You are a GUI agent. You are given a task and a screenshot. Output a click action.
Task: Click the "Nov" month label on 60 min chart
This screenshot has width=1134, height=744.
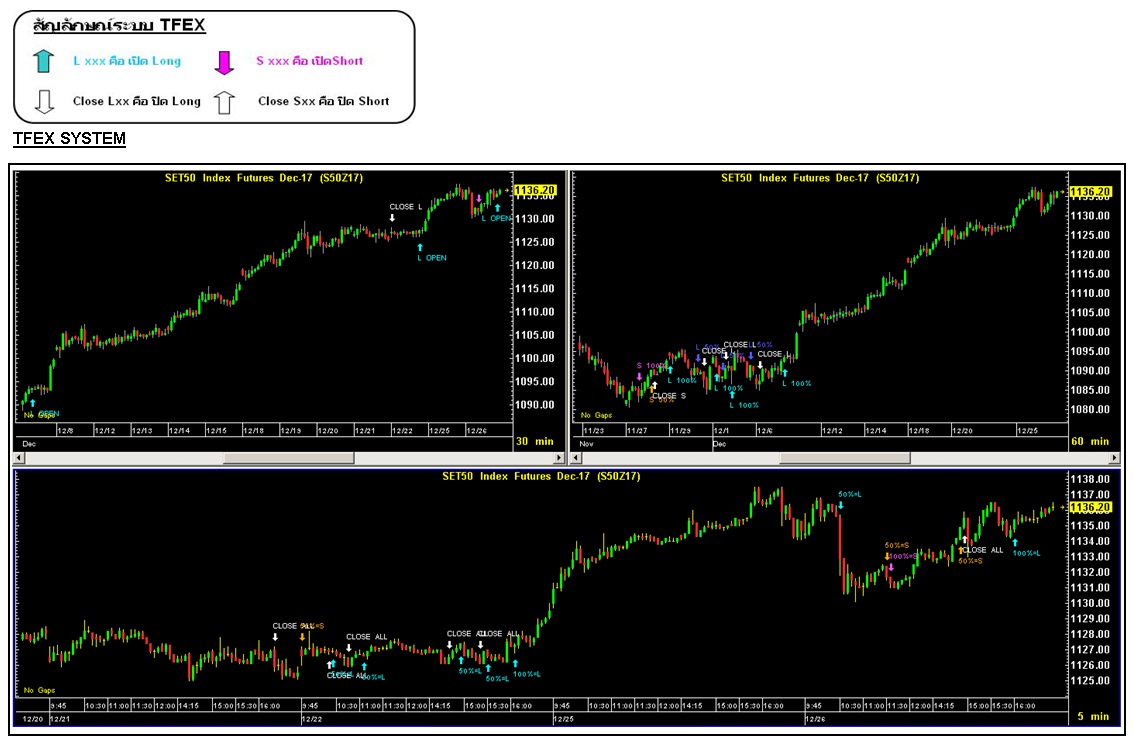coord(587,444)
